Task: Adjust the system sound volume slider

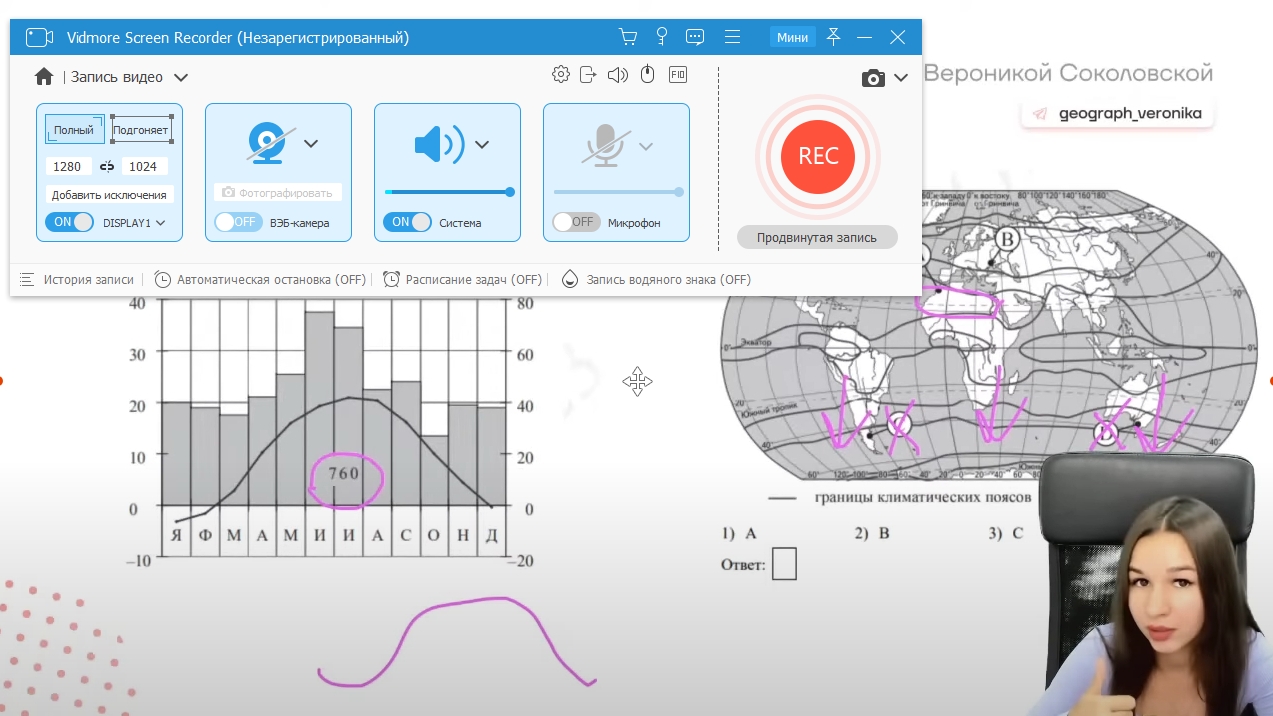Action: [x=448, y=192]
